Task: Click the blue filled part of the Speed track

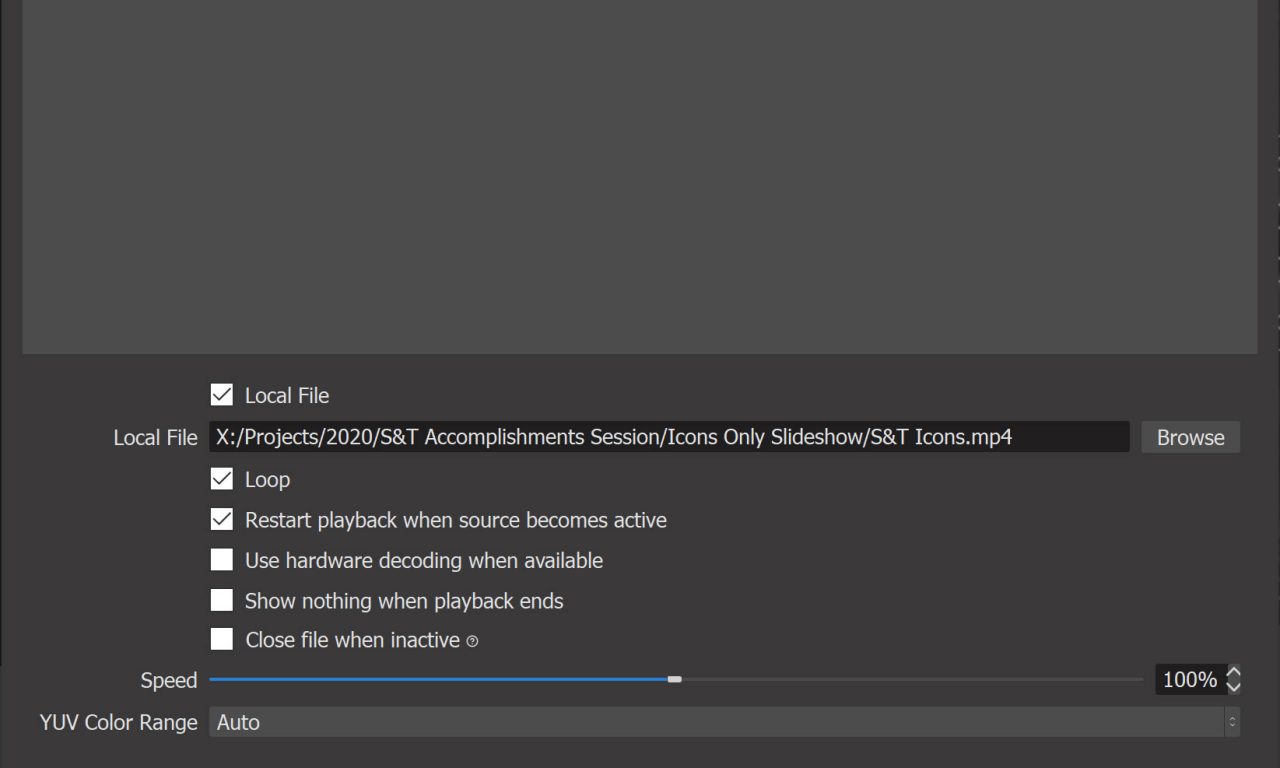Action: click(x=440, y=680)
